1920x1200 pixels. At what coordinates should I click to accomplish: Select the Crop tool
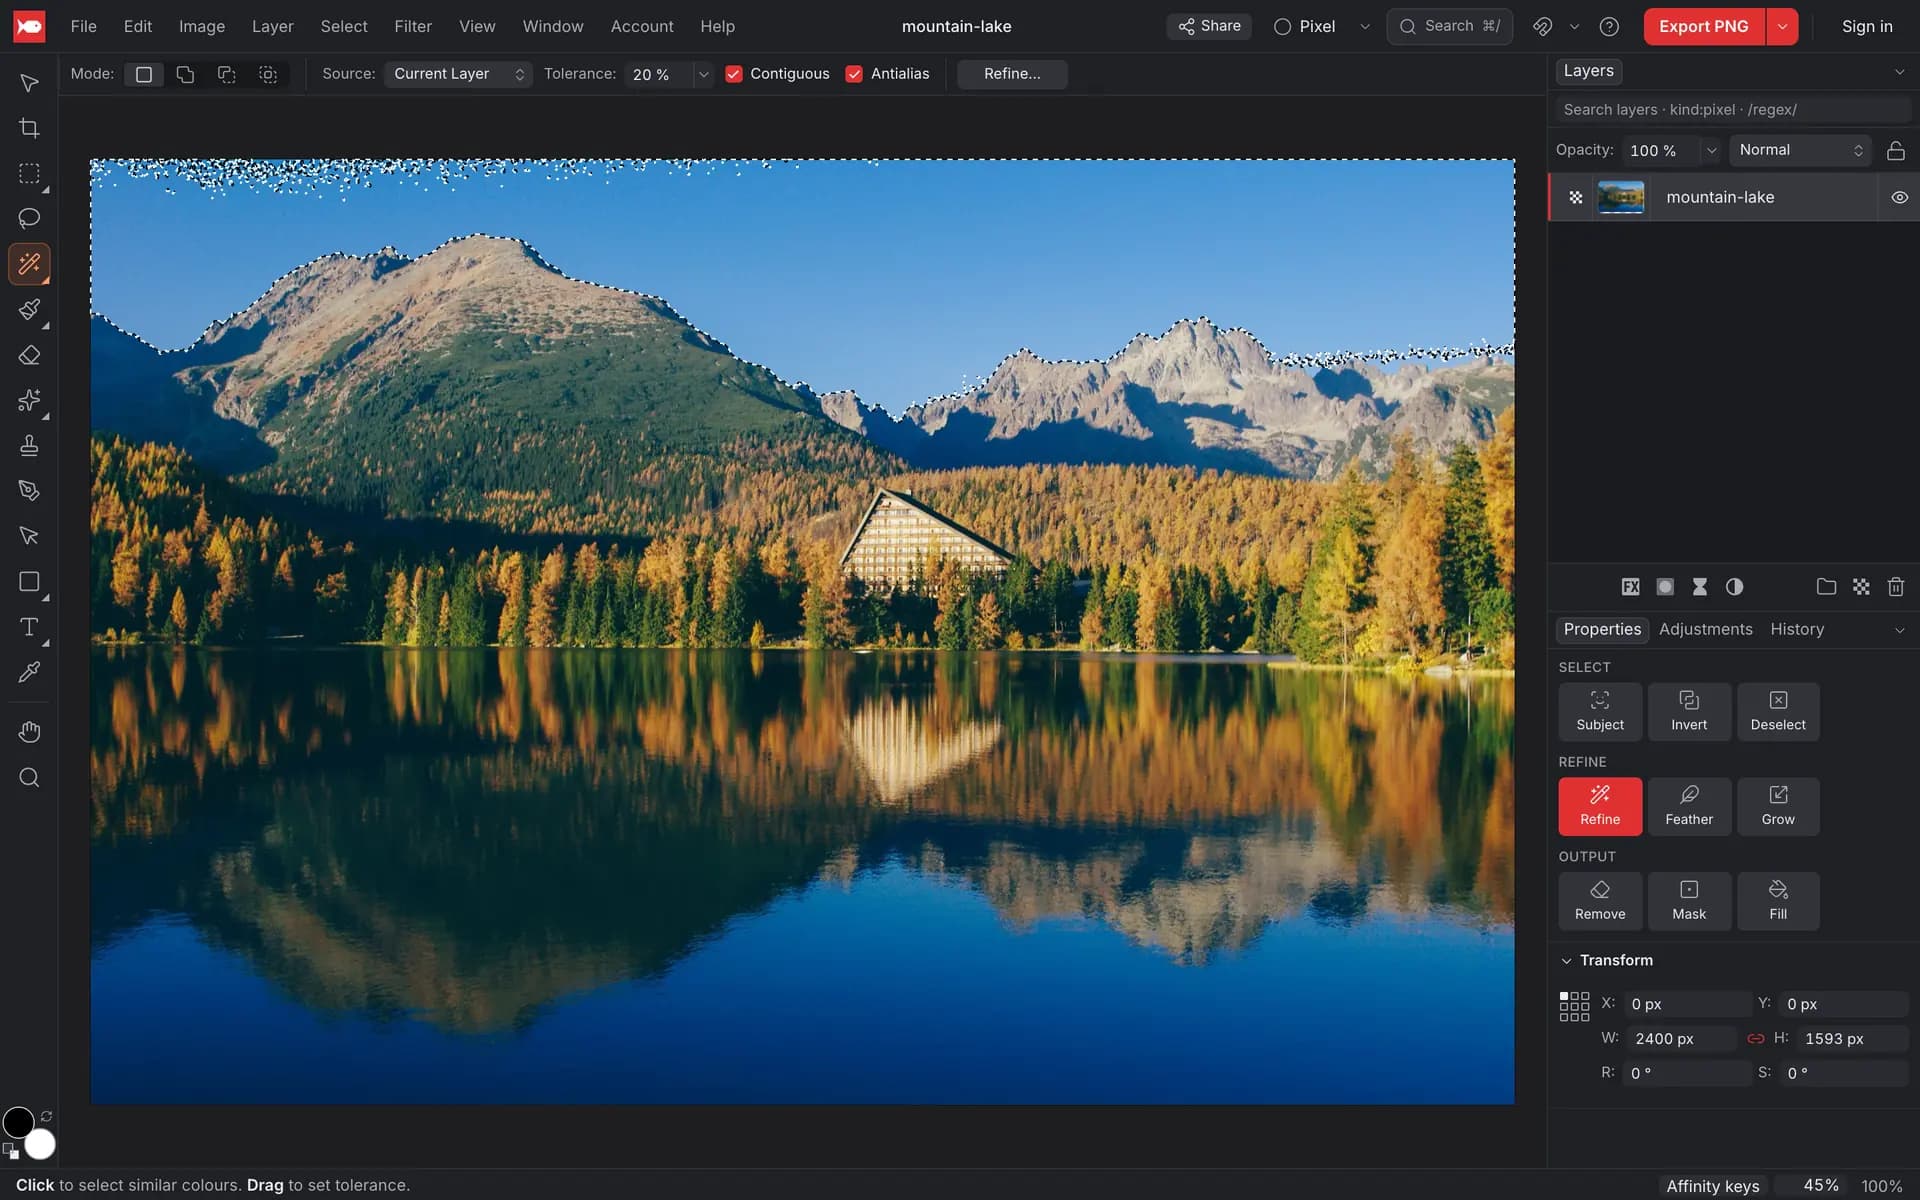click(x=29, y=128)
